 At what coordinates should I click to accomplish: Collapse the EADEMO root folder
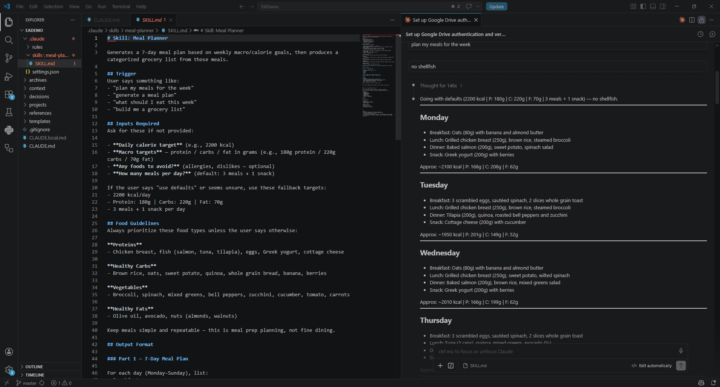(x=50, y=30)
